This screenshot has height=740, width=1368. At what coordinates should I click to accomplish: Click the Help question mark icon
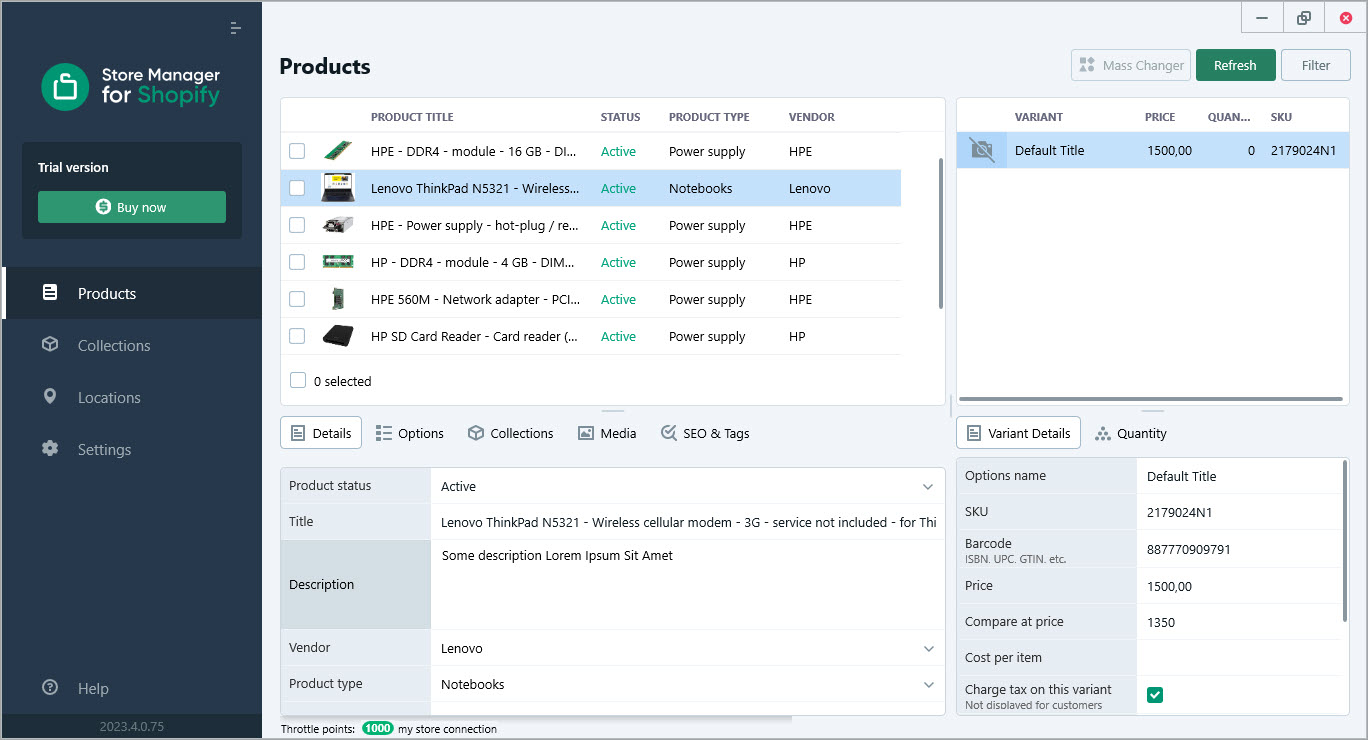pos(50,688)
